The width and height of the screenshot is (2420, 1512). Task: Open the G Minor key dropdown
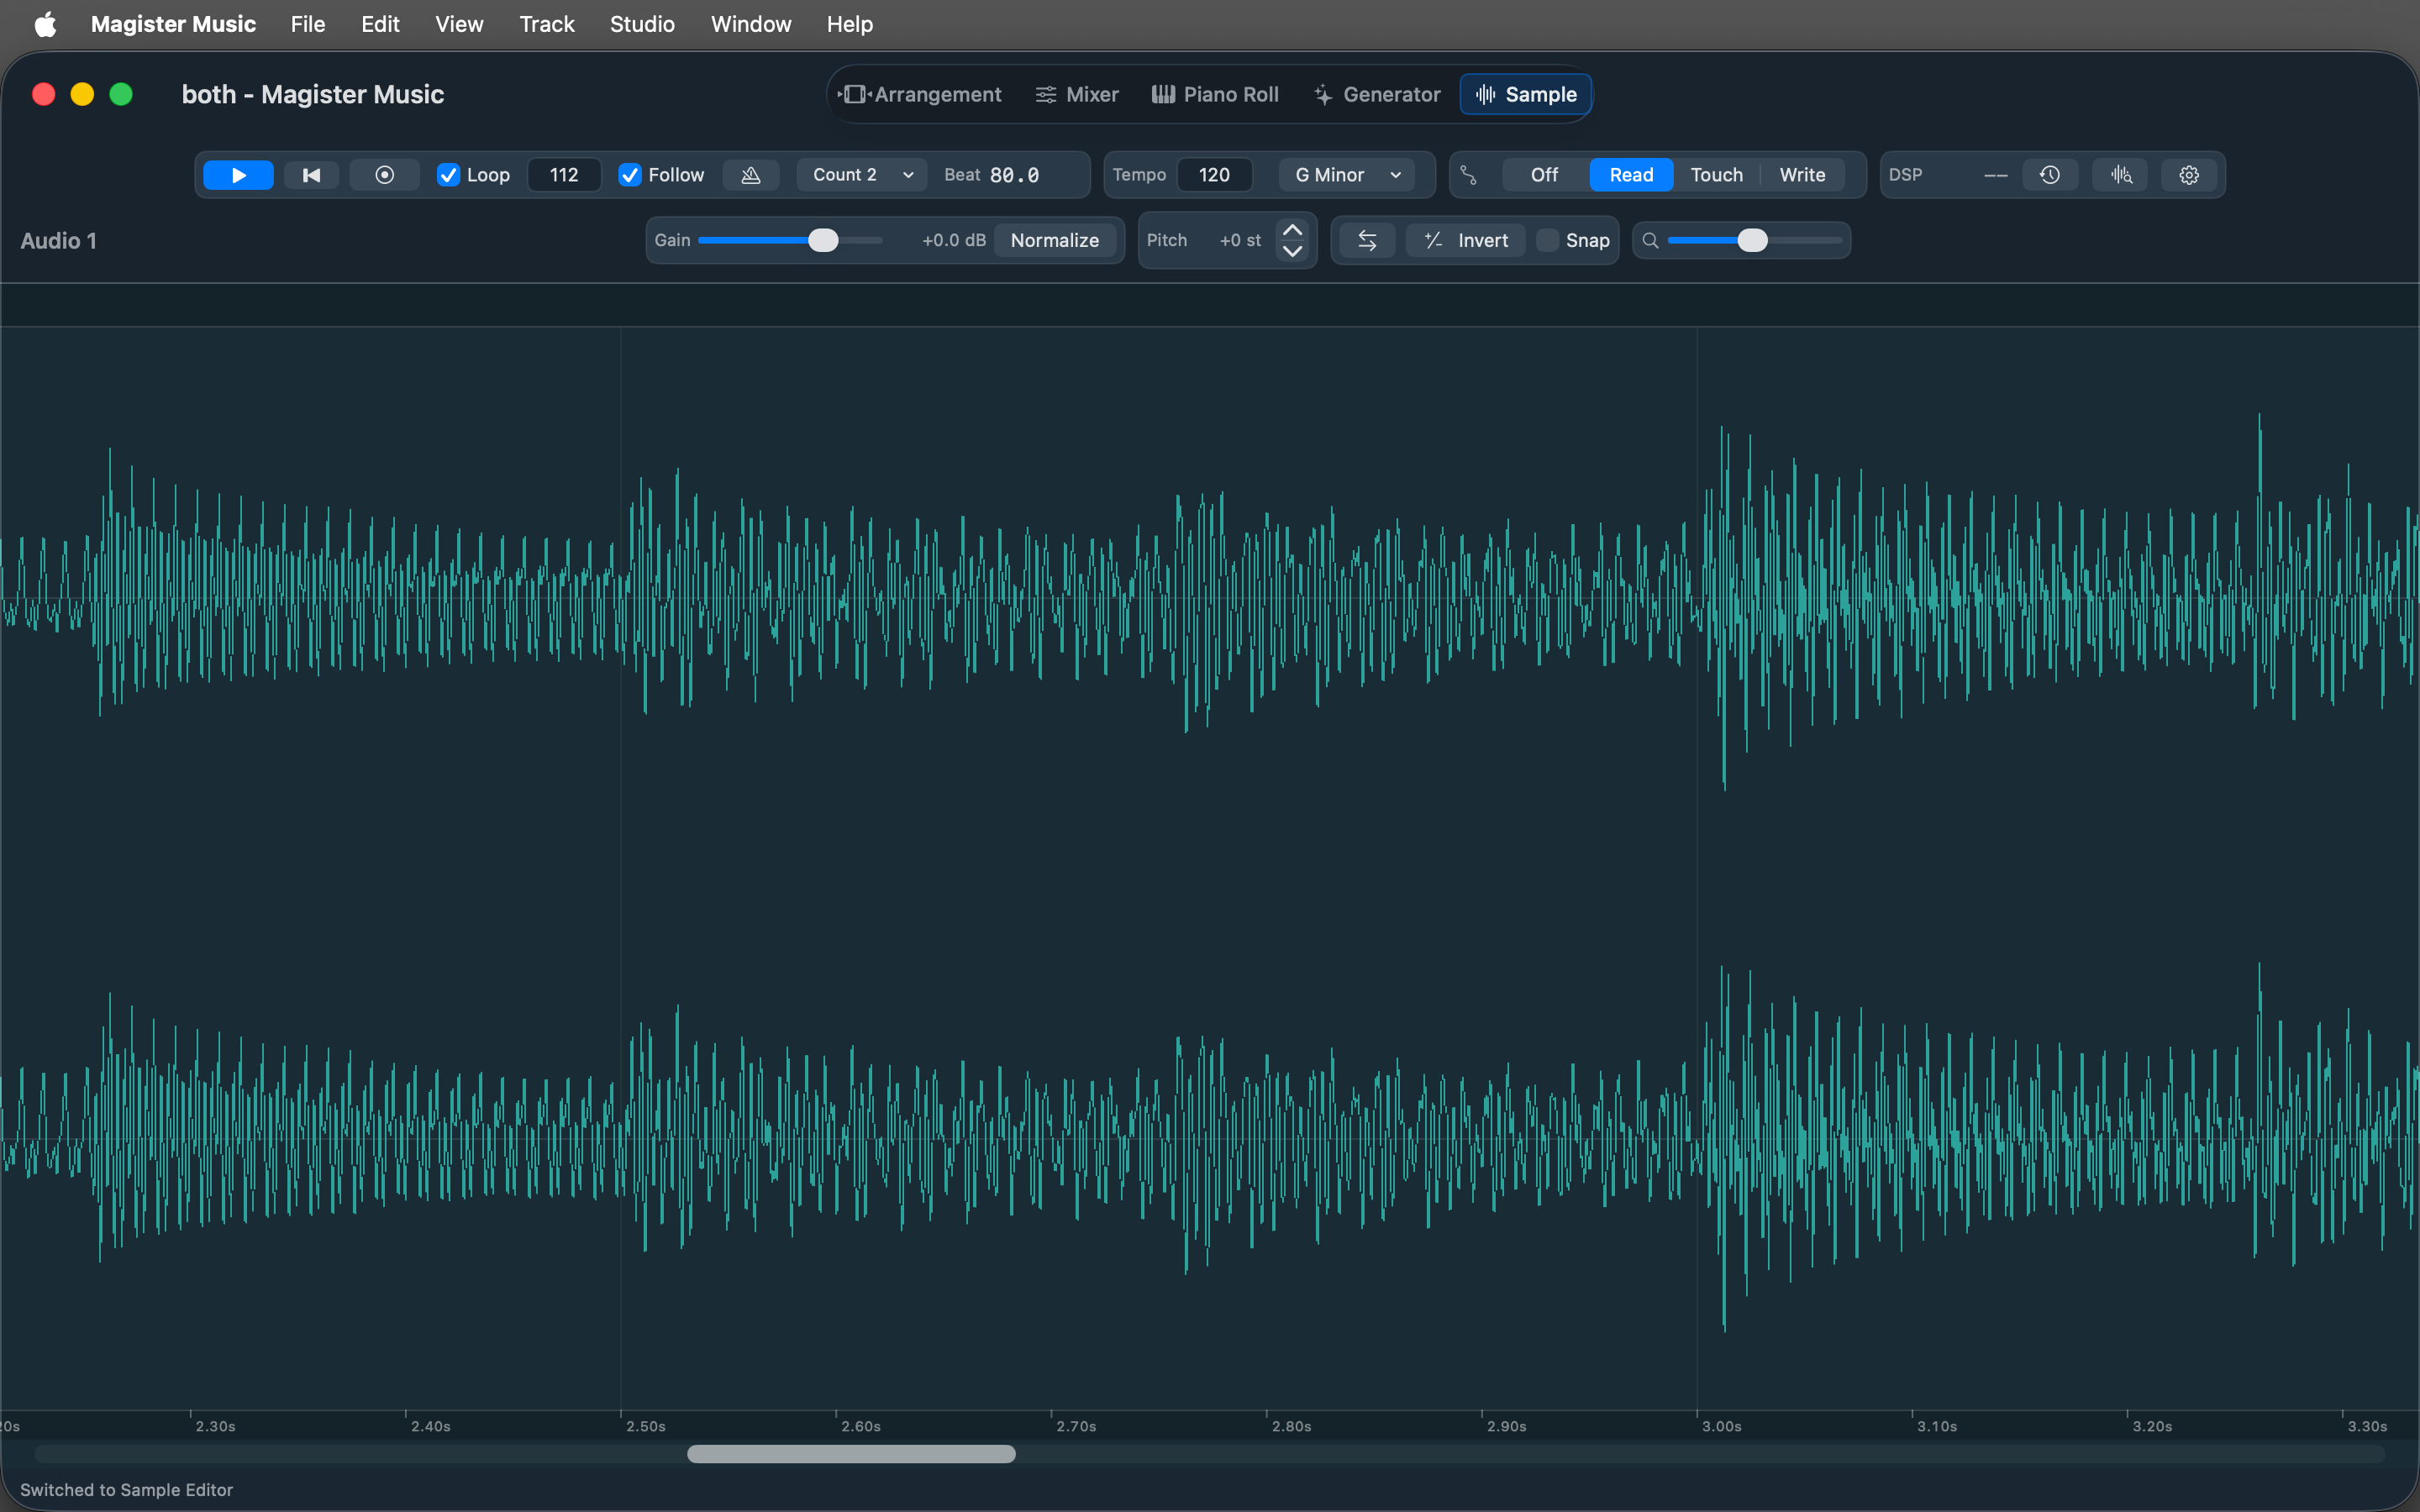(x=1347, y=175)
